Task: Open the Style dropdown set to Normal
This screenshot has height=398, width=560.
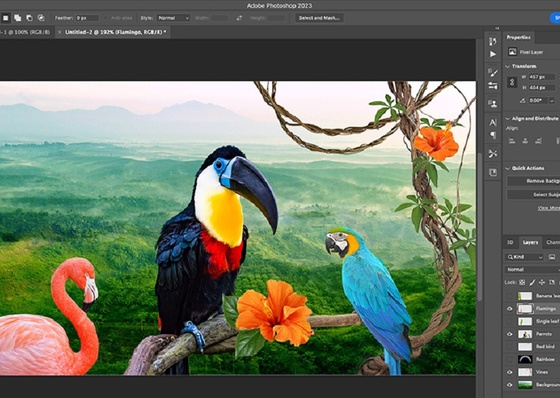Action: pyautogui.click(x=173, y=18)
